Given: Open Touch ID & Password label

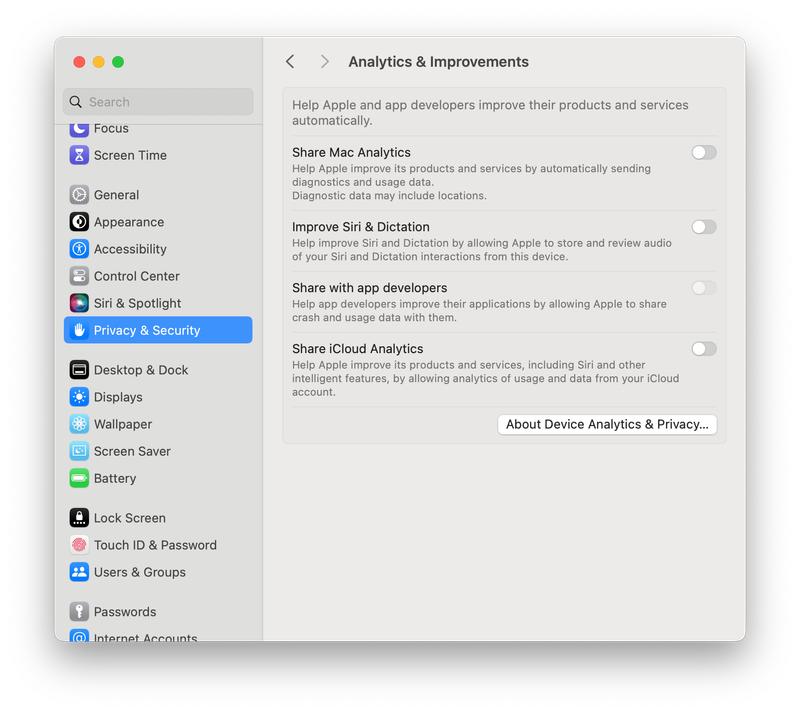Looking at the screenshot, I should point(155,545).
